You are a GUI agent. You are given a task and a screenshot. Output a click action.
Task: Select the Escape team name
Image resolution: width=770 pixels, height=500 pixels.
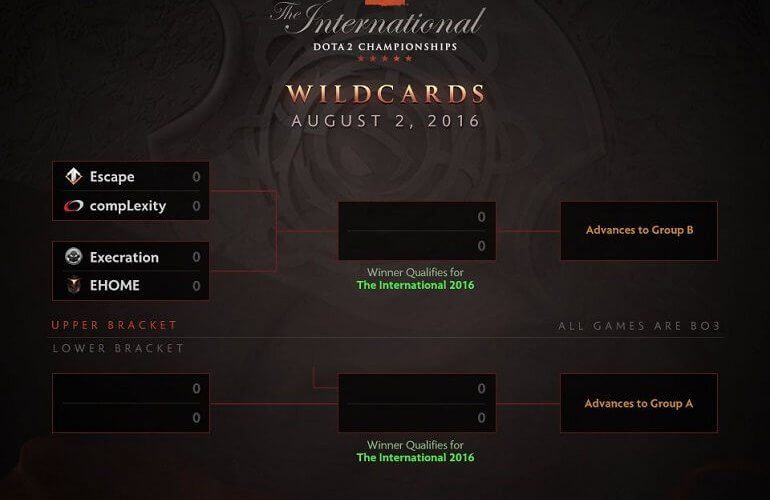point(112,177)
